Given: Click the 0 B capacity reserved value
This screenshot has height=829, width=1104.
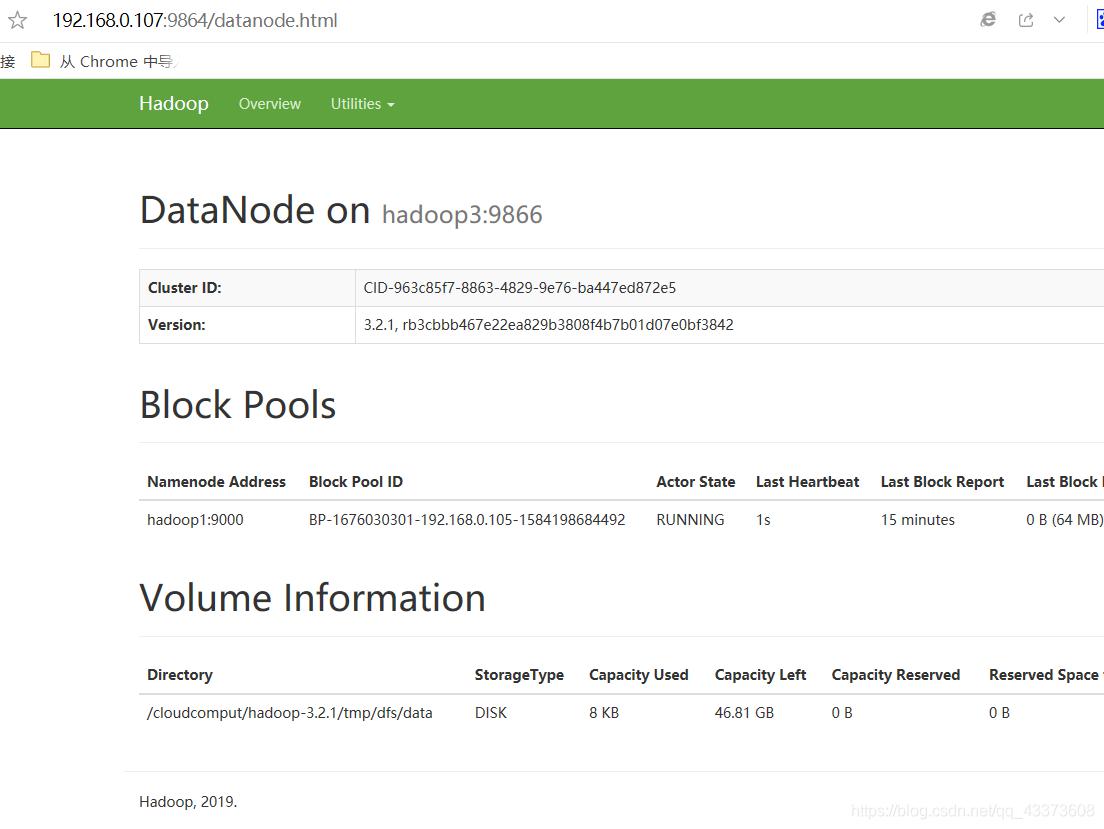Looking at the screenshot, I should (x=842, y=713).
